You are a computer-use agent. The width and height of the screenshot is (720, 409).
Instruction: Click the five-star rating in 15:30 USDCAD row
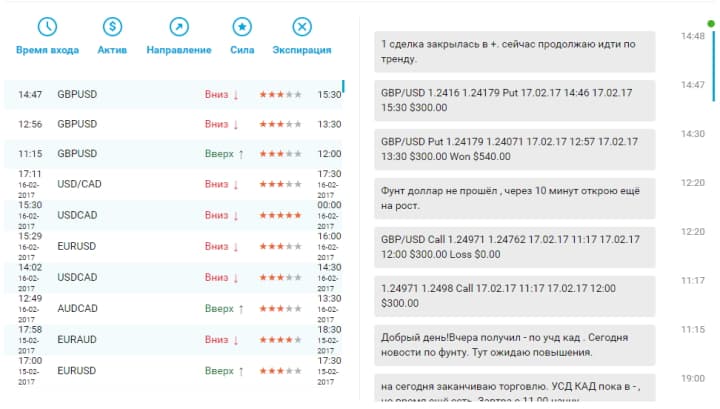[280, 215]
